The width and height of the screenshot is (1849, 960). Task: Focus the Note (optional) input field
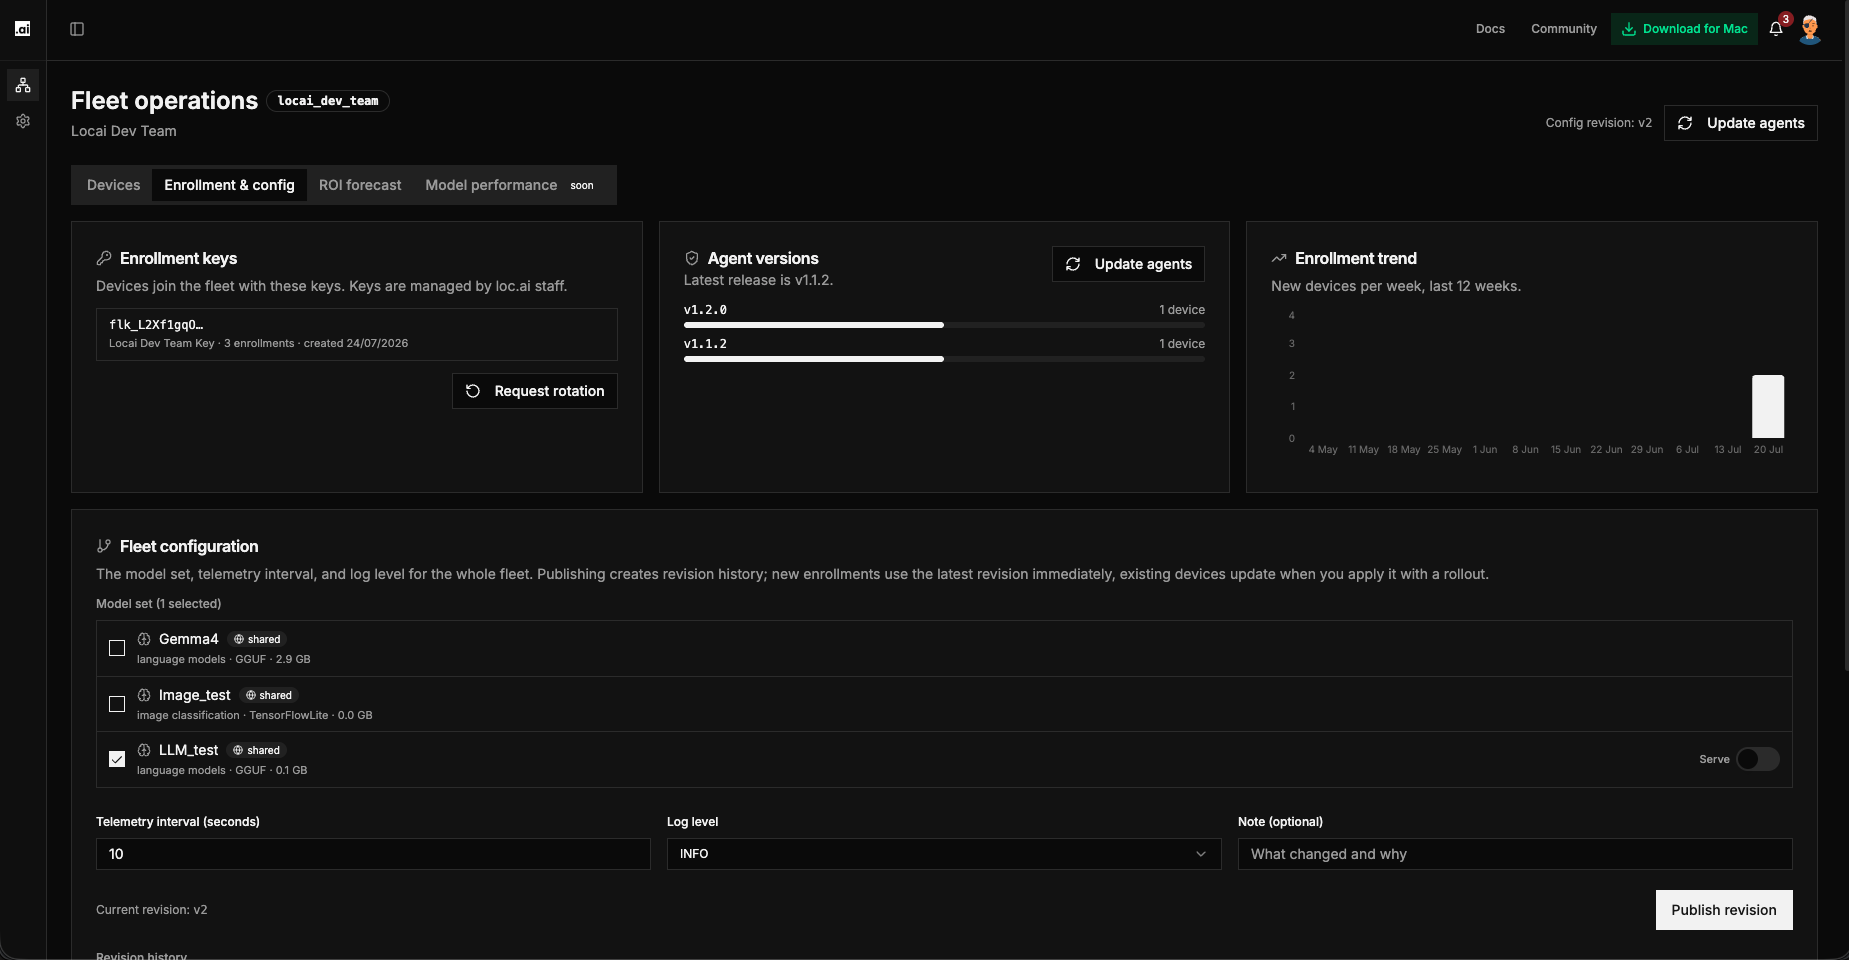pos(1515,854)
